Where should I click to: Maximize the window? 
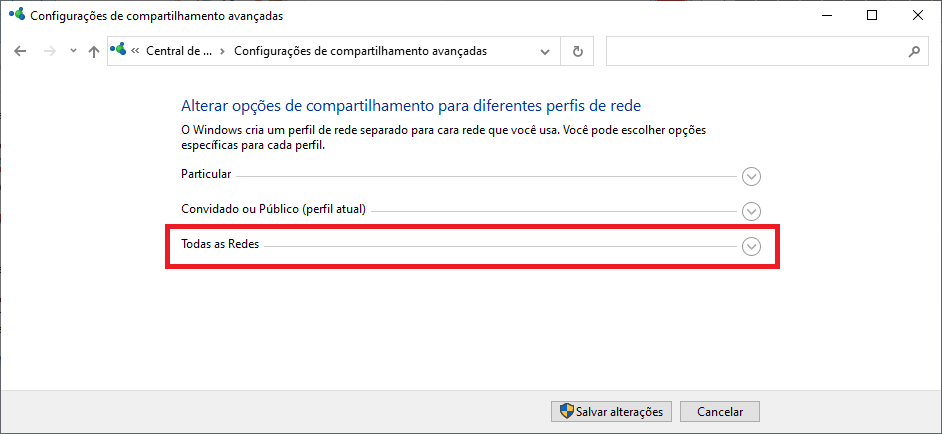click(x=872, y=15)
